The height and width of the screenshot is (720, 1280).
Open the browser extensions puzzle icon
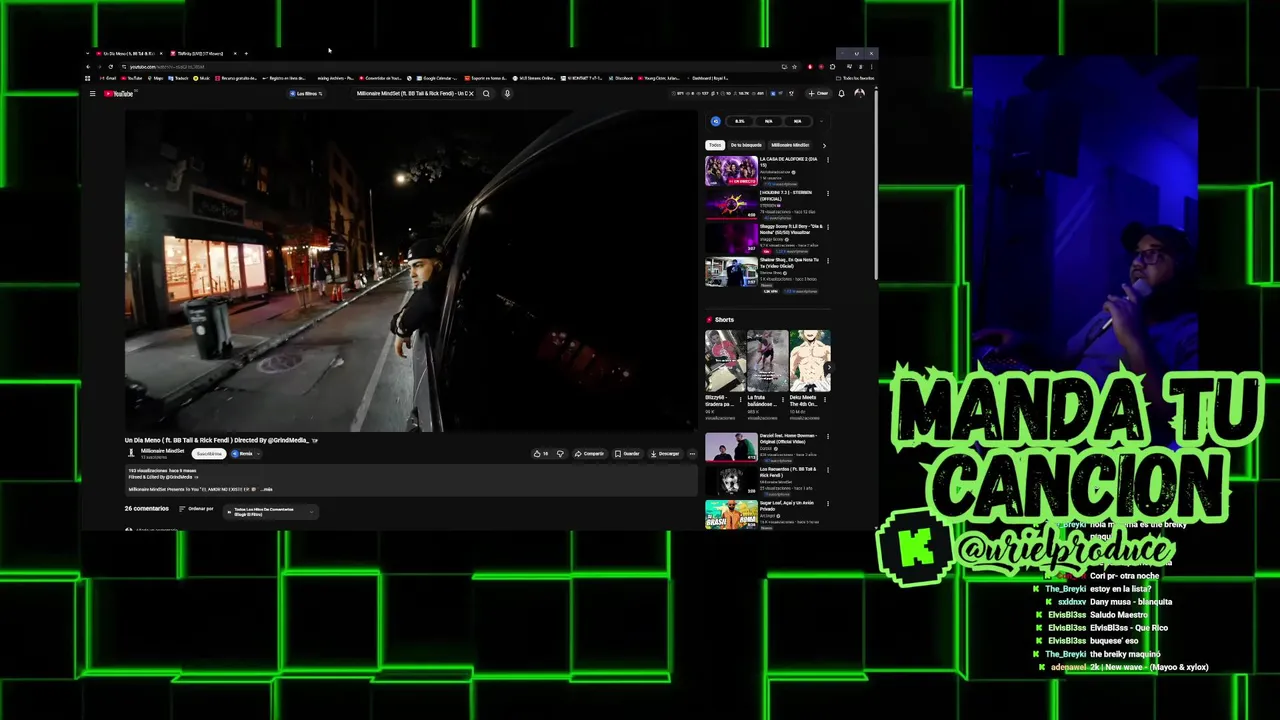[832, 67]
